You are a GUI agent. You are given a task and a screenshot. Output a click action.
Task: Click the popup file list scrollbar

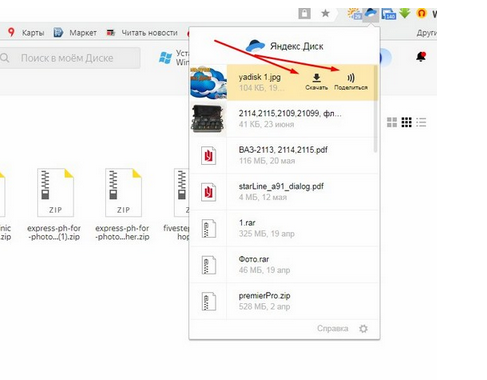[x=375, y=109]
